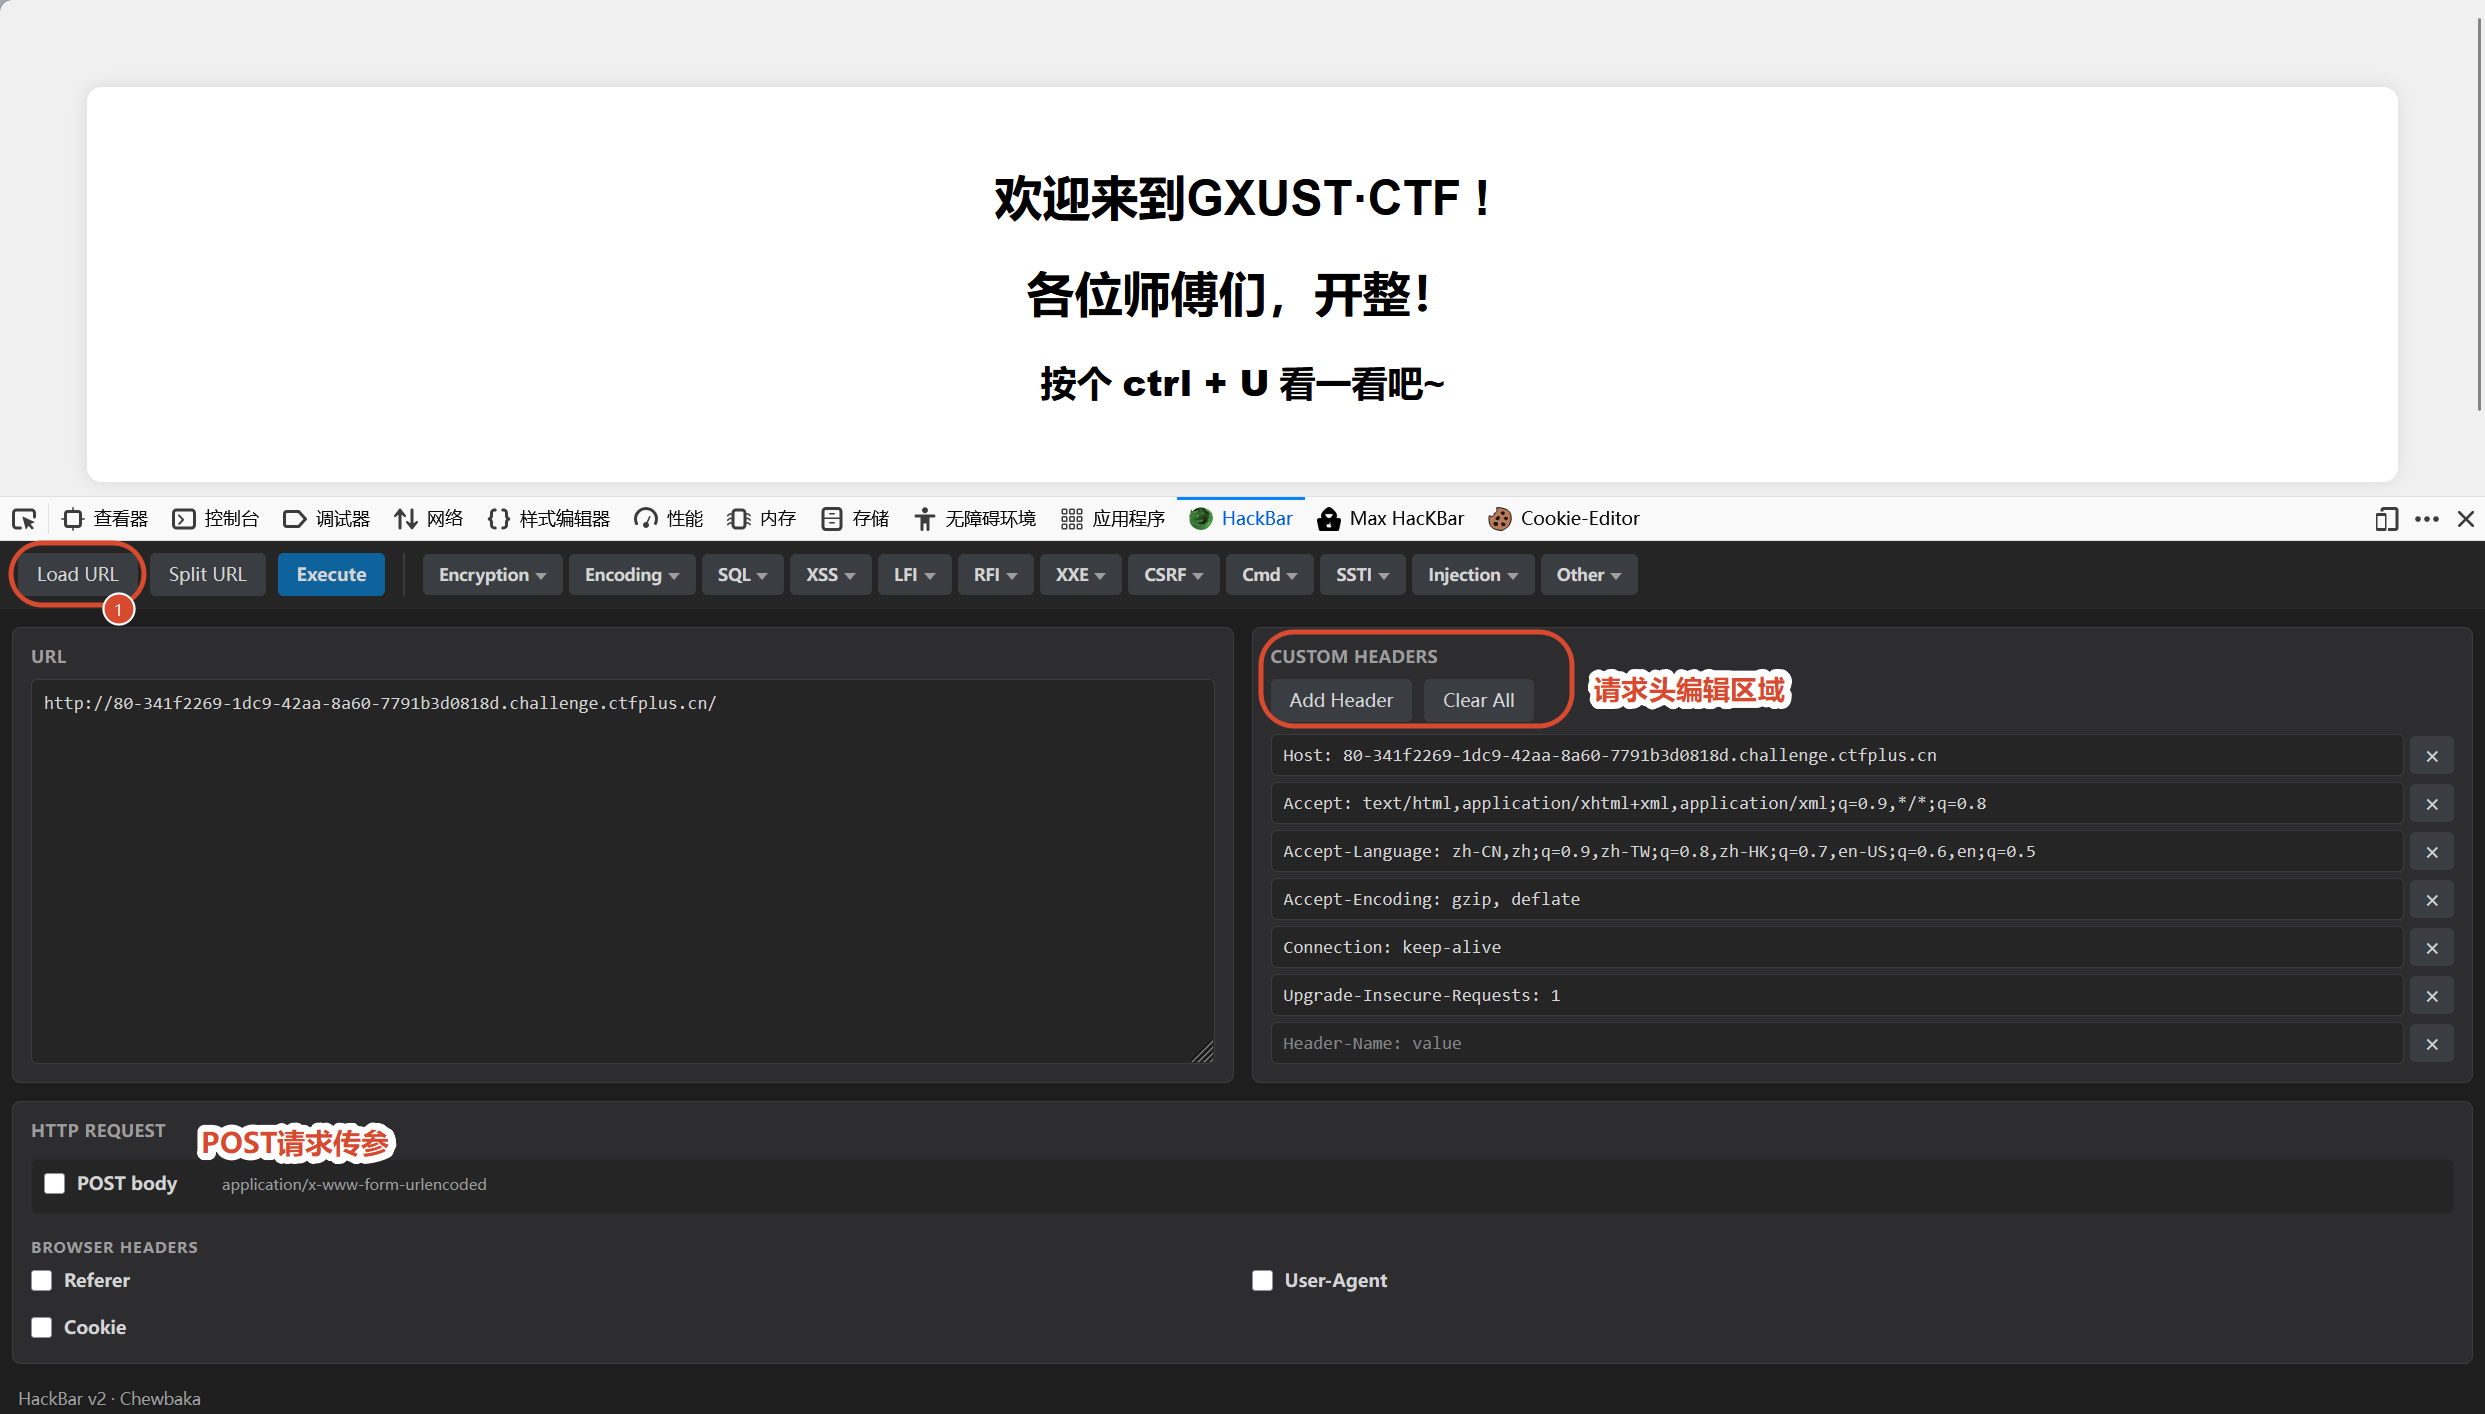Open the XXE dropdown menu

[1080, 575]
